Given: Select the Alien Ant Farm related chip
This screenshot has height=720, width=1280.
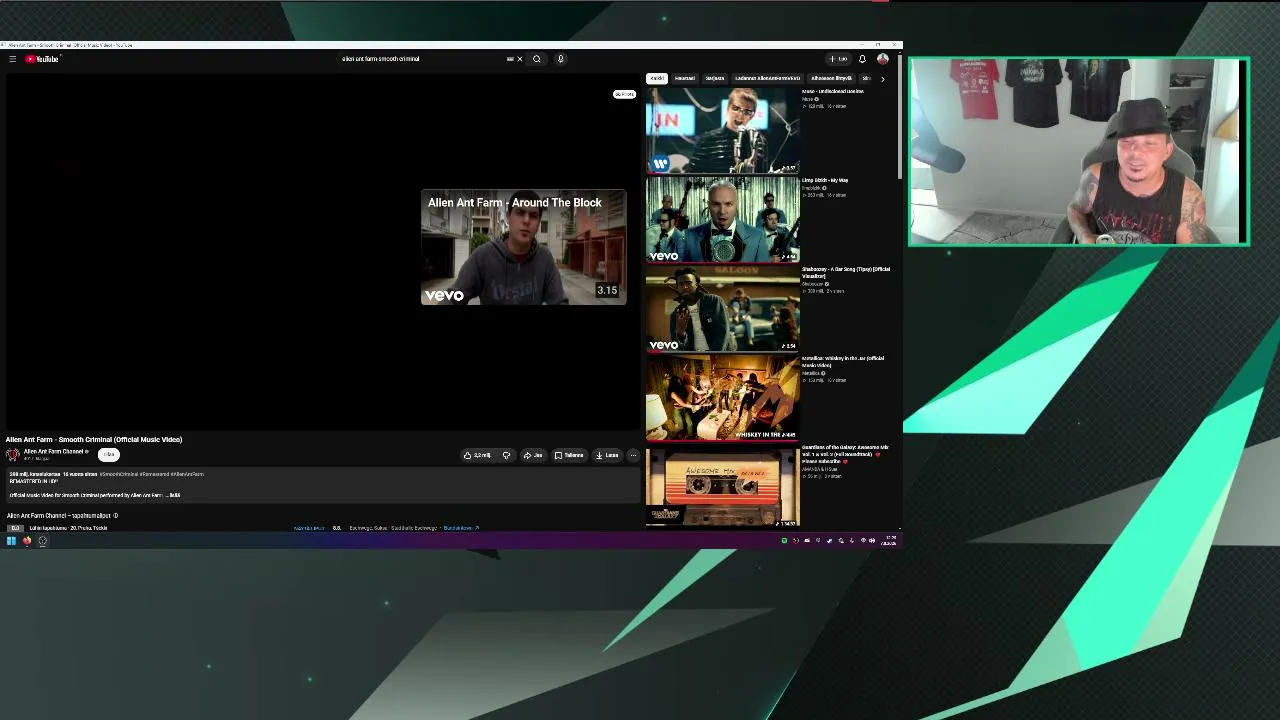Looking at the screenshot, I should point(768,78).
